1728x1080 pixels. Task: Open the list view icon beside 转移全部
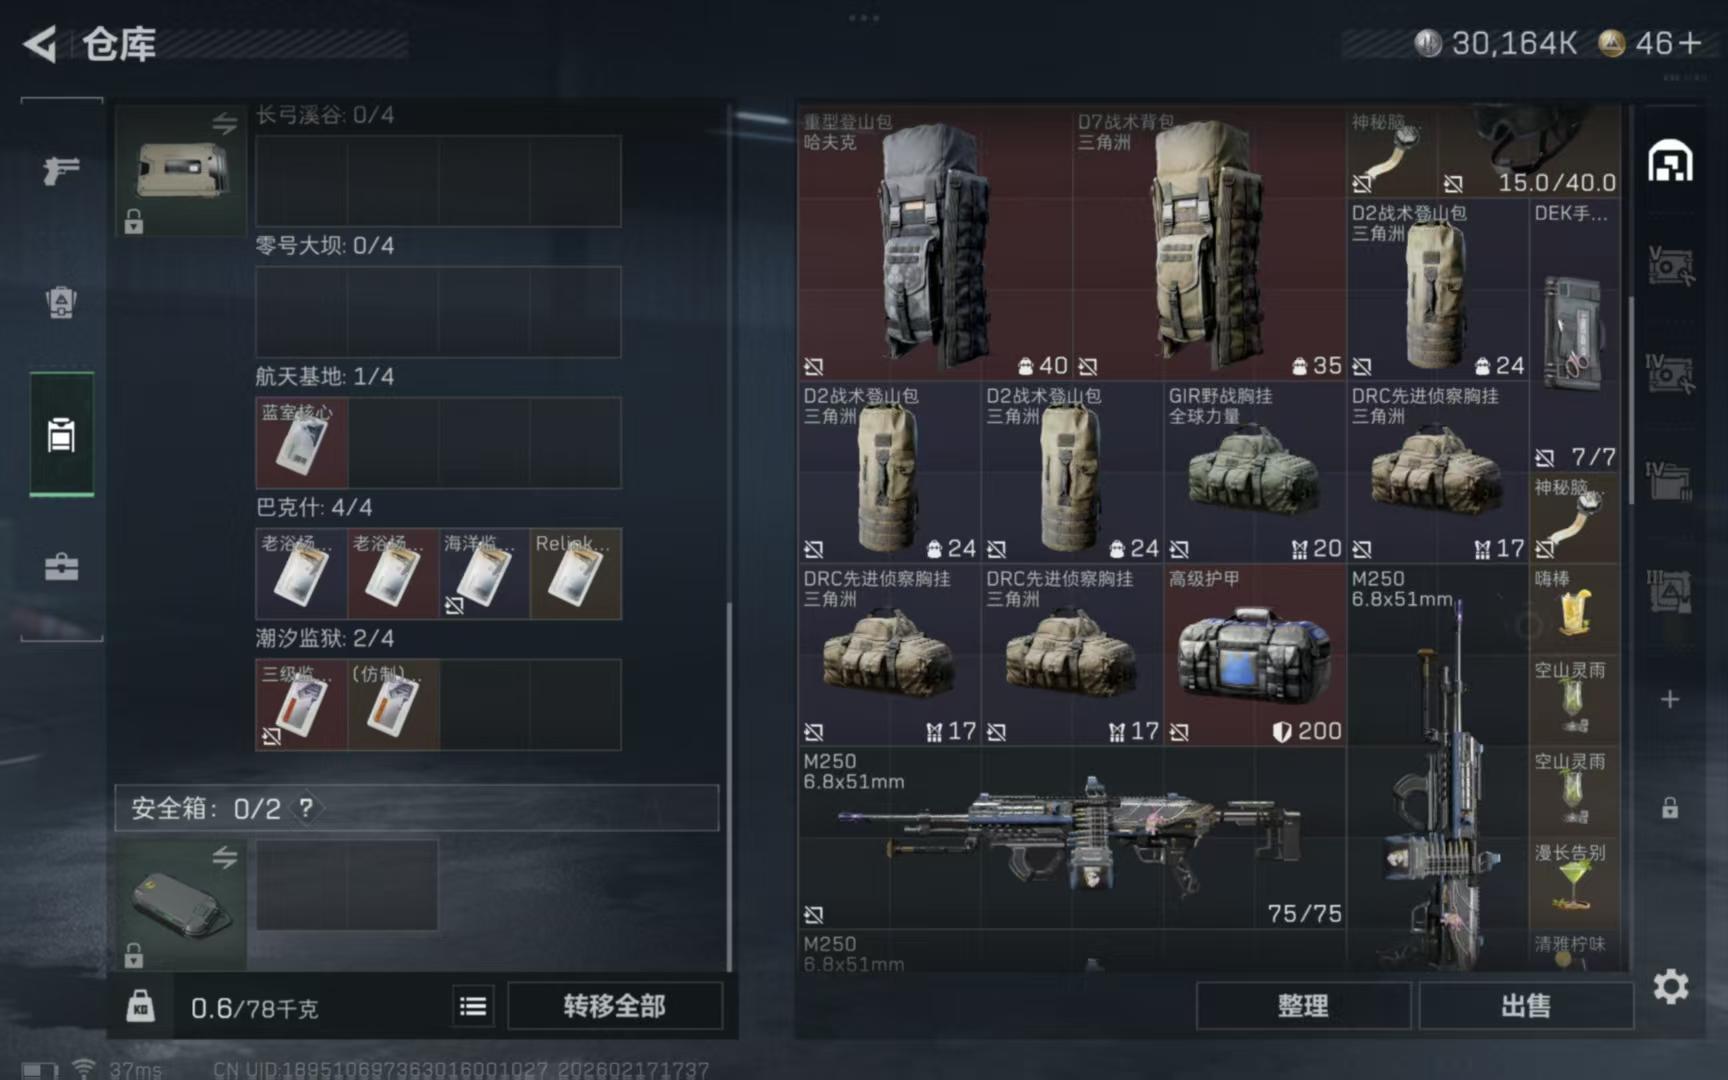coord(473,1006)
